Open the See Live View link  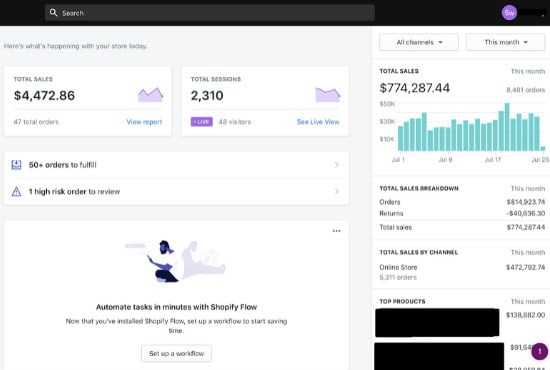pos(318,122)
